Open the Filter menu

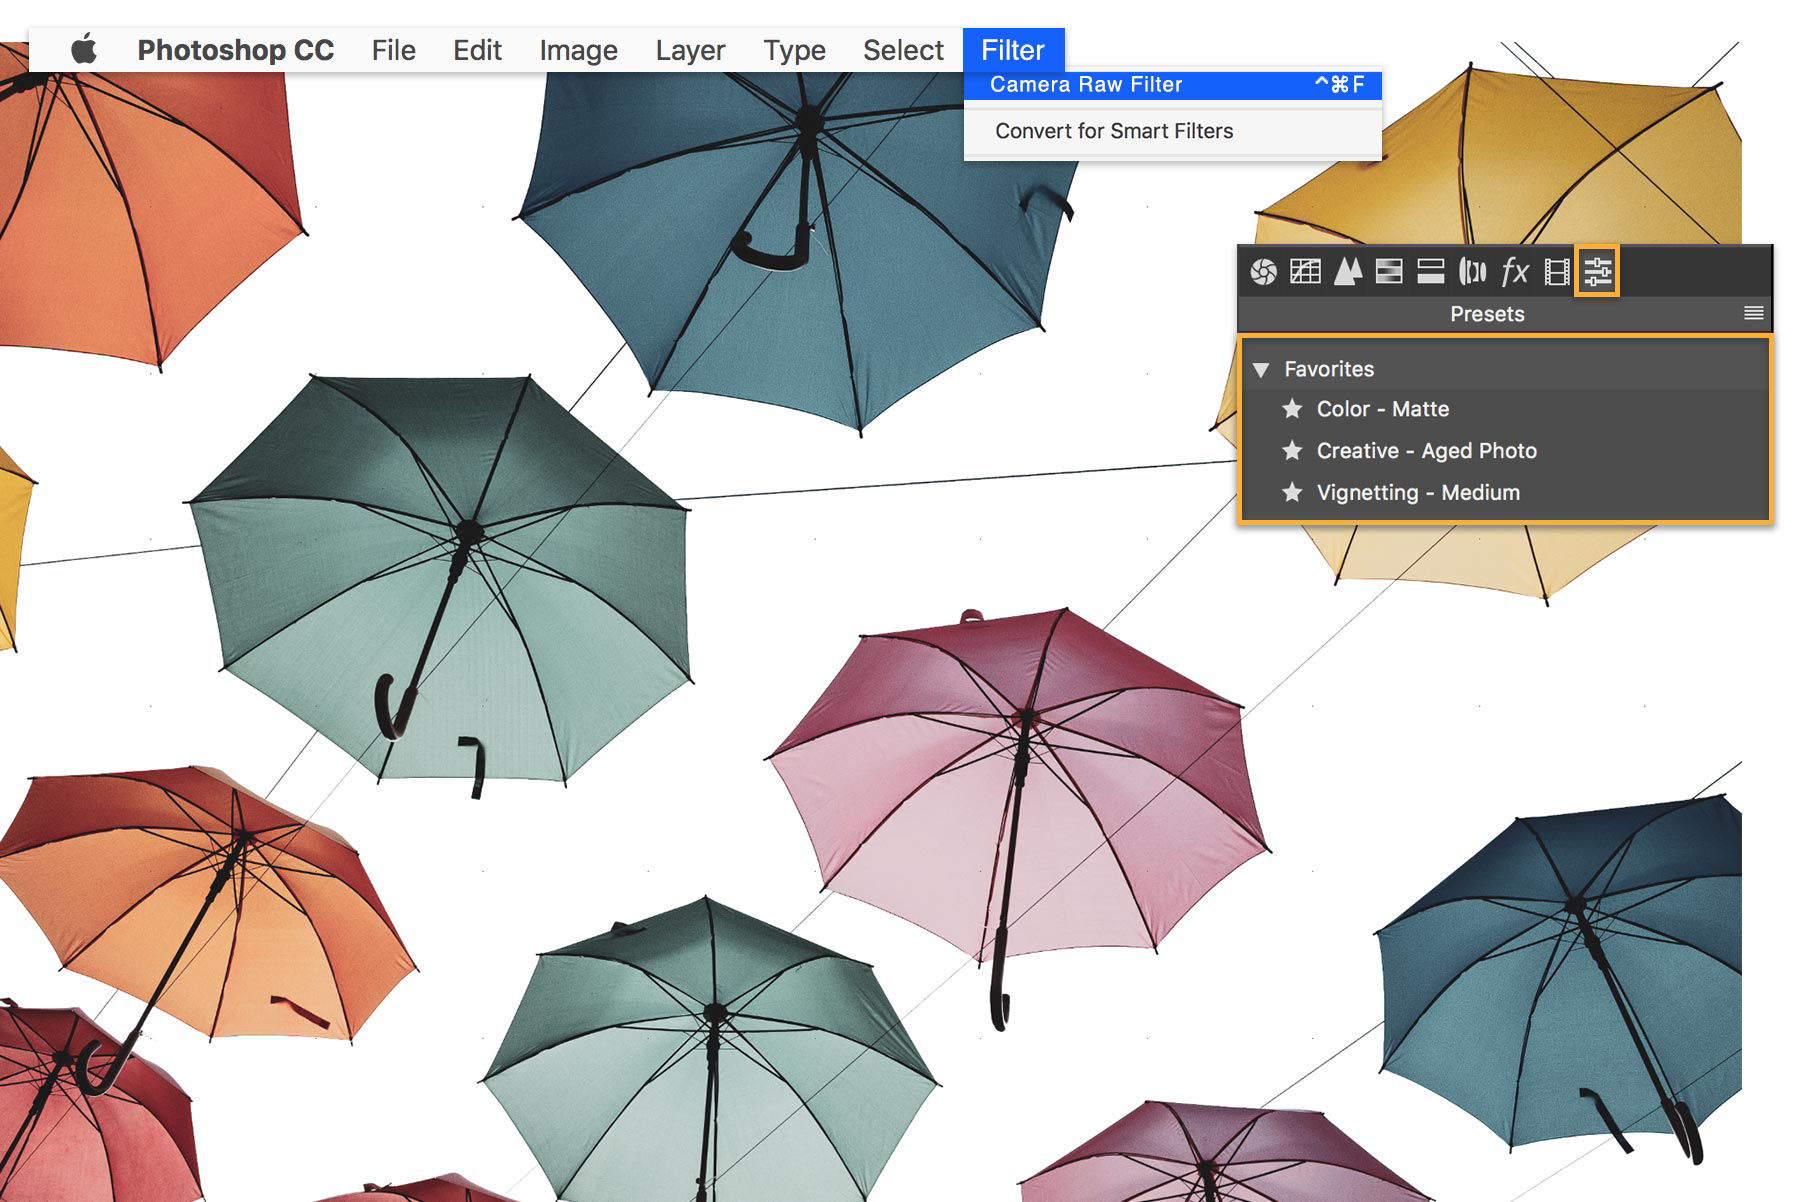[1013, 50]
